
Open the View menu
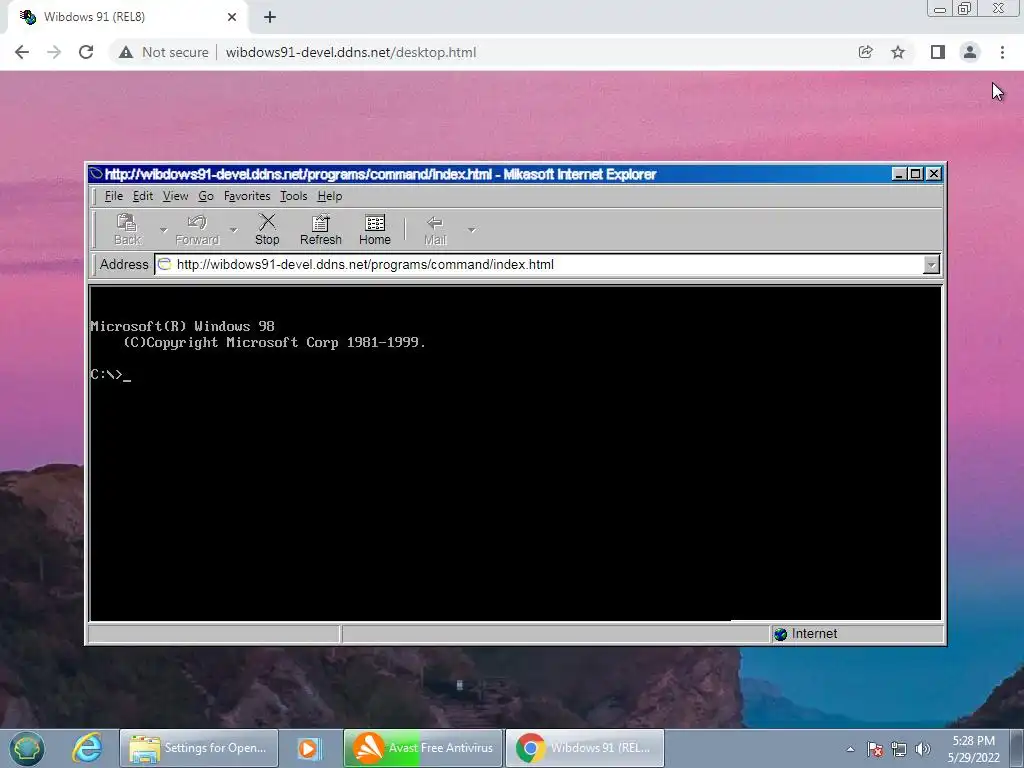pos(176,196)
